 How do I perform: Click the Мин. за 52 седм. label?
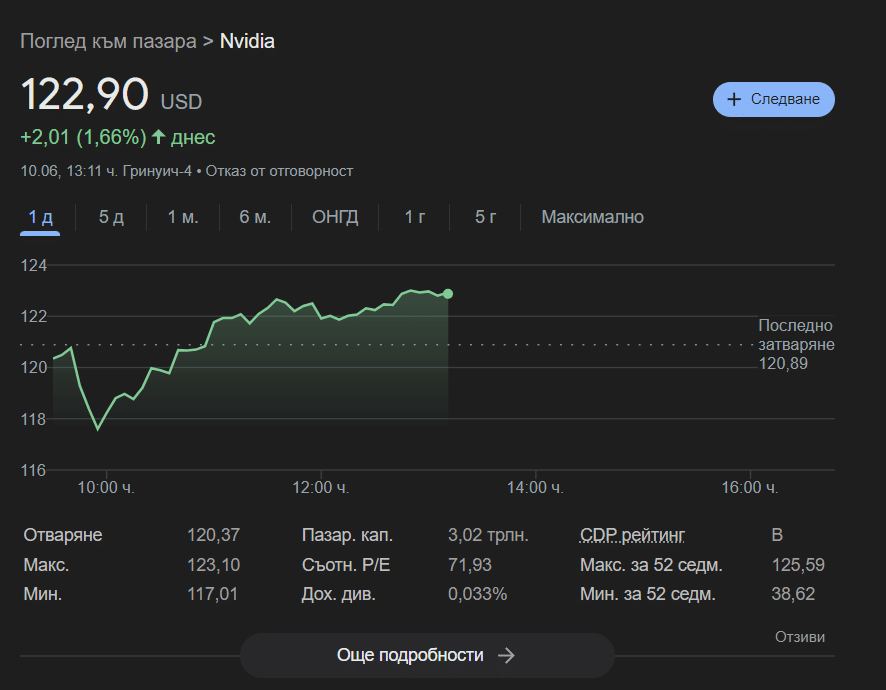coord(648,594)
